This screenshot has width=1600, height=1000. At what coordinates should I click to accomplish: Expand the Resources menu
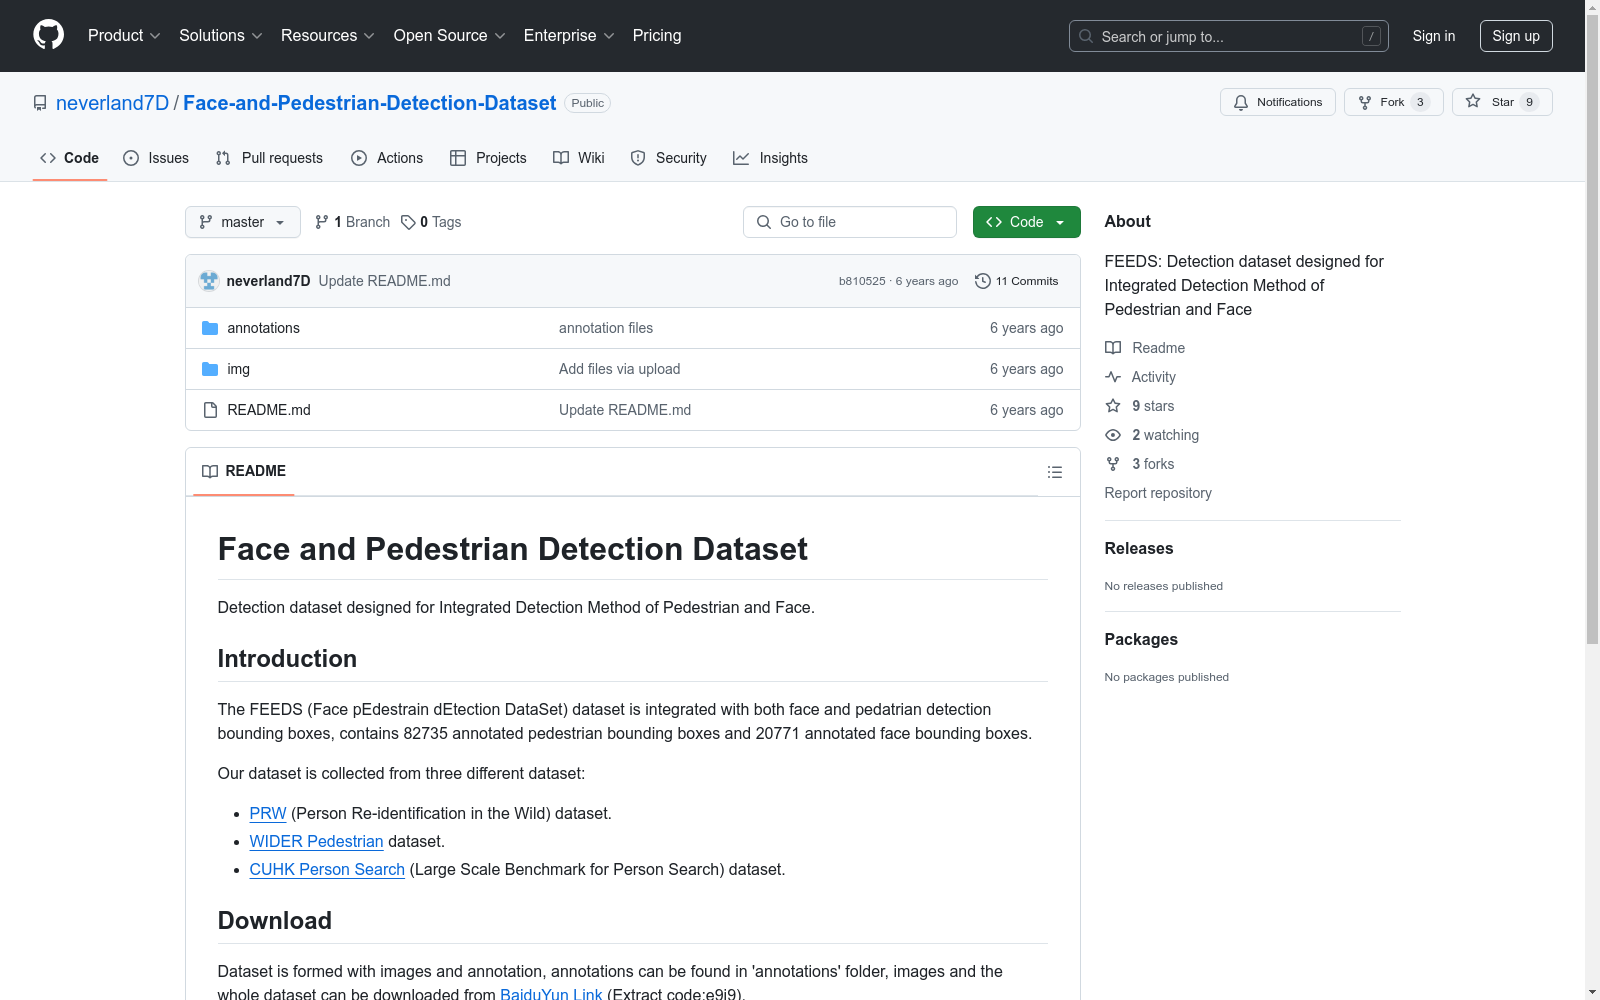pyautogui.click(x=328, y=36)
